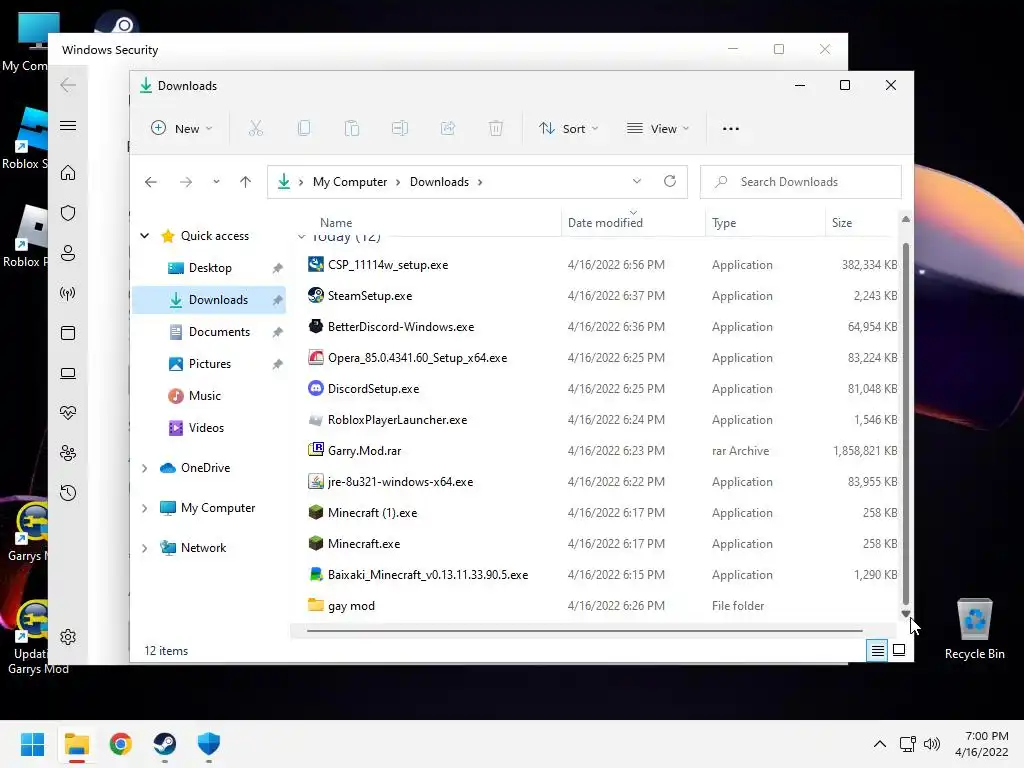Select Opera setup x64 file
This screenshot has height=768, width=1024.
tap(417, 358)
